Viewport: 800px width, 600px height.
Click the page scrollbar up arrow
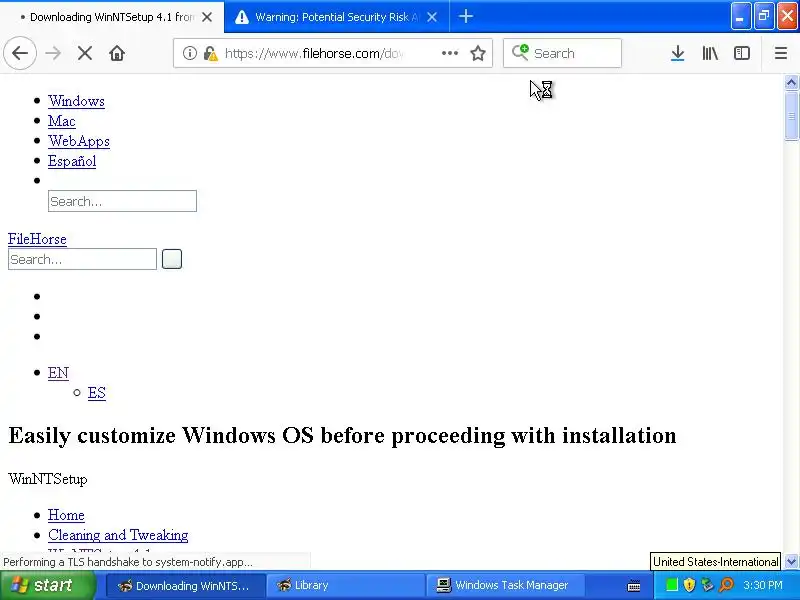point(791,83)
